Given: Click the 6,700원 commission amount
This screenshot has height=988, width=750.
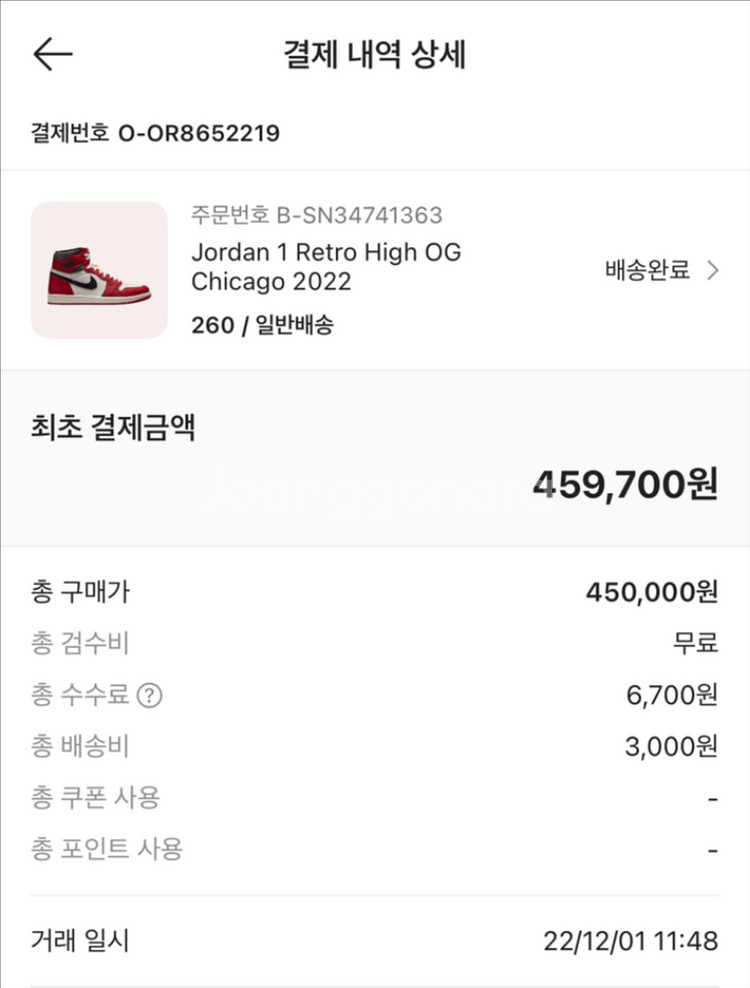Looking at the screenshot, I should click(672, 695).
